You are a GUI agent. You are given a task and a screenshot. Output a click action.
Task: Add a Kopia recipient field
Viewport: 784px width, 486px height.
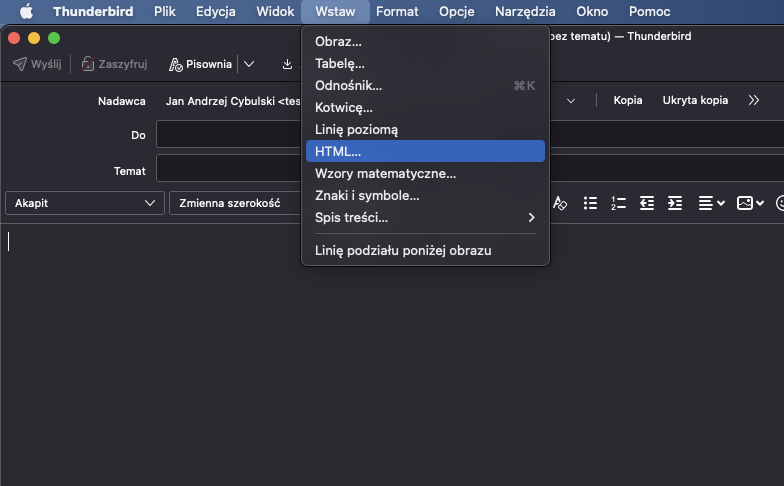pos(627,100)
